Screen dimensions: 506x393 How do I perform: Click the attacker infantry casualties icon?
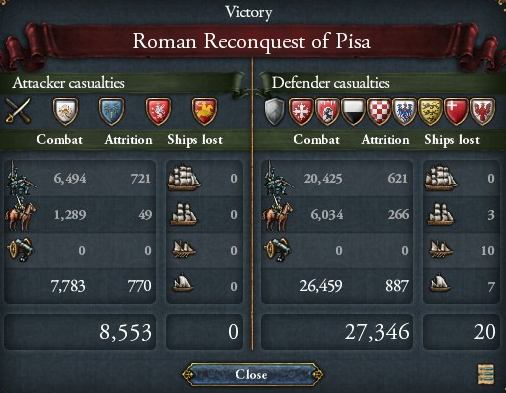pyautogui.click(x=19, y=178)
